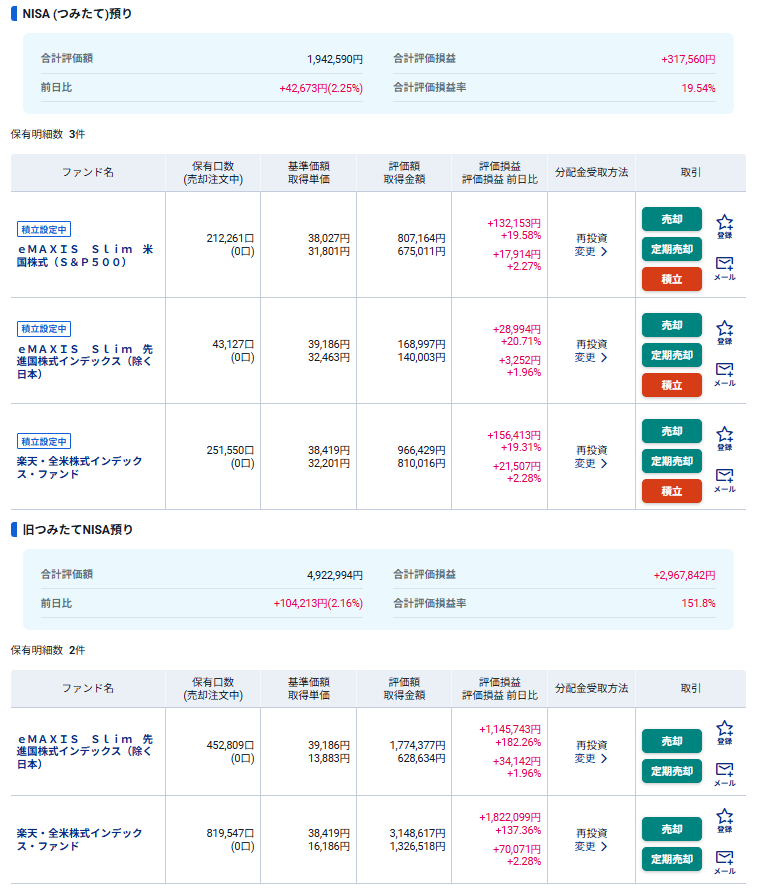
Task: Click star register icon in 旧つみたてNISA 楽天・全米株式 row
Action: [725, 821]
